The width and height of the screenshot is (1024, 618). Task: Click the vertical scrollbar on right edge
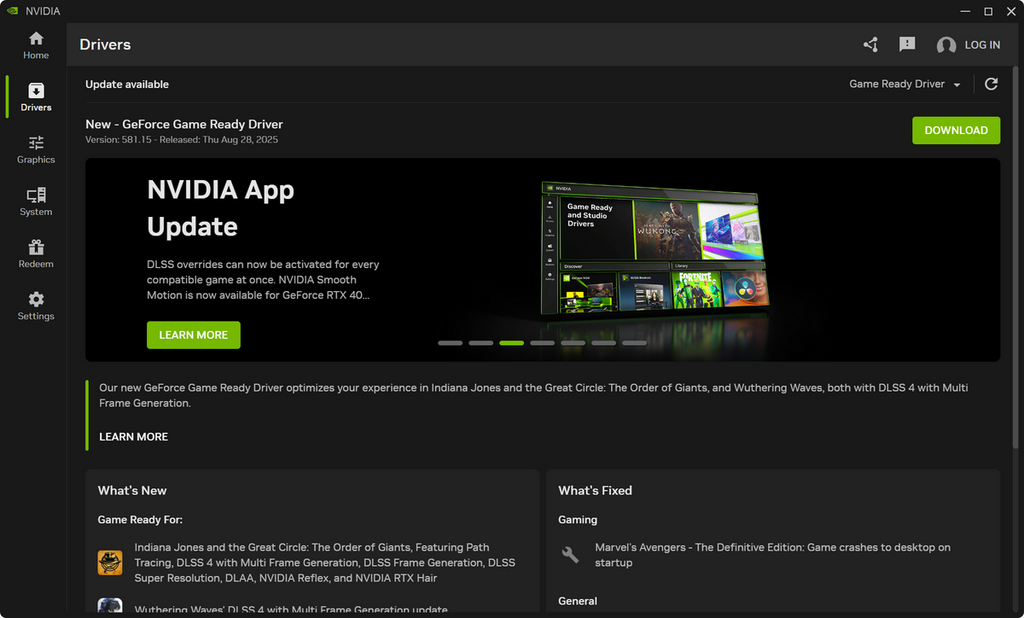(x=1015, y=257)
